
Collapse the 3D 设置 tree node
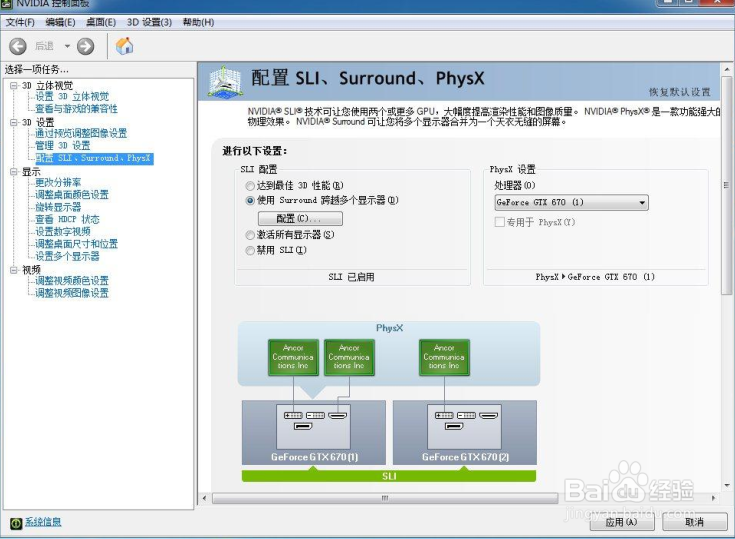click(15, 122)
